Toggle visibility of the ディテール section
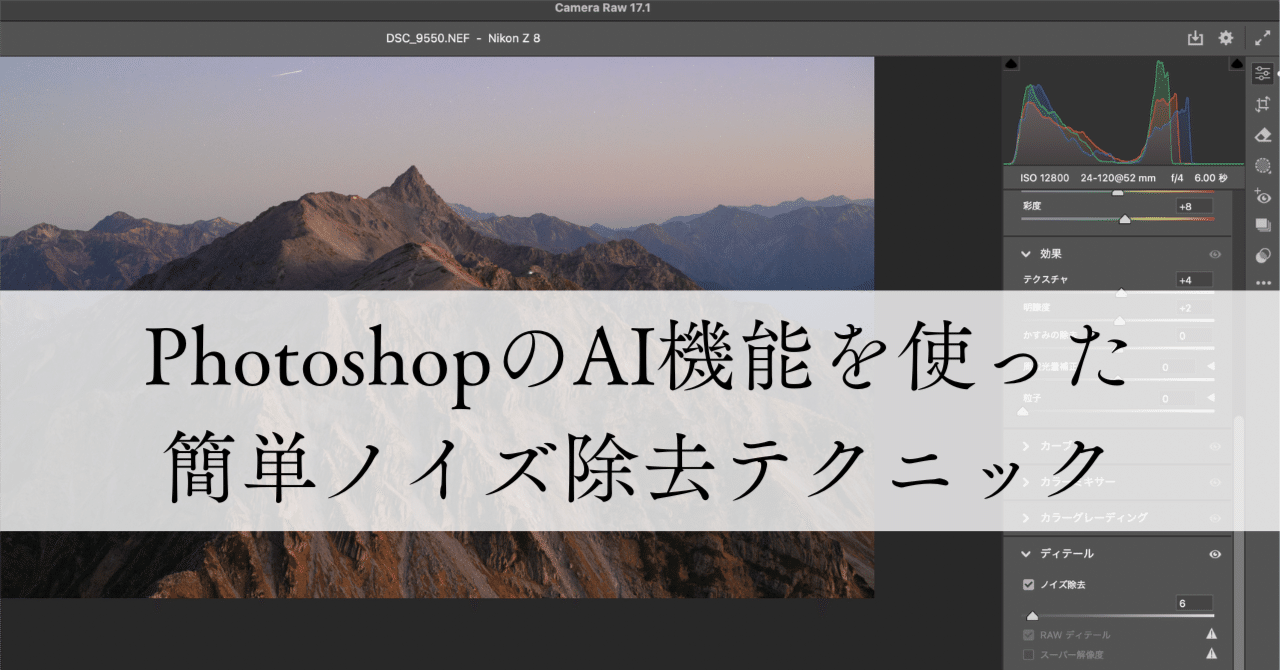The width and height of the screenshot is (1280, 670). 1215,554
